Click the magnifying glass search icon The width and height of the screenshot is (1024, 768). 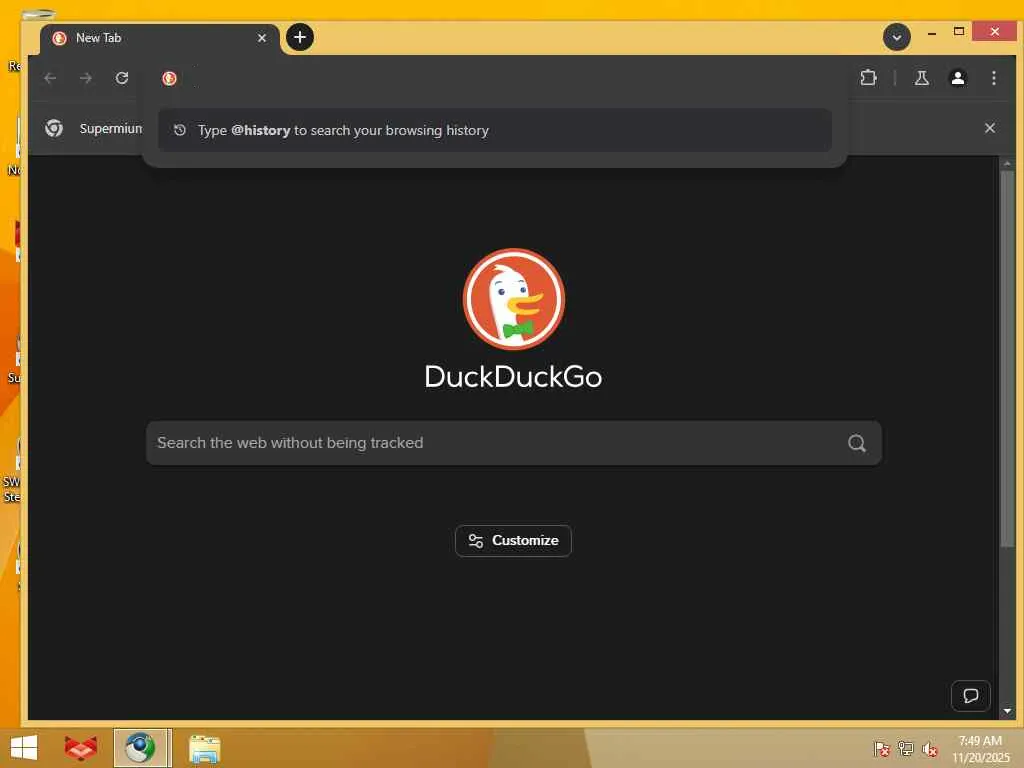(x=857, y=443)
